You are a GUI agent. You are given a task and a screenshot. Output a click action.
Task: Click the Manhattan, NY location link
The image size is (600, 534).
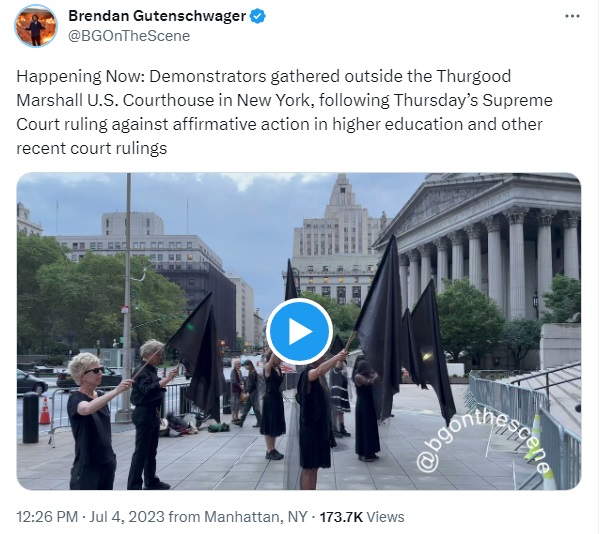256,517
